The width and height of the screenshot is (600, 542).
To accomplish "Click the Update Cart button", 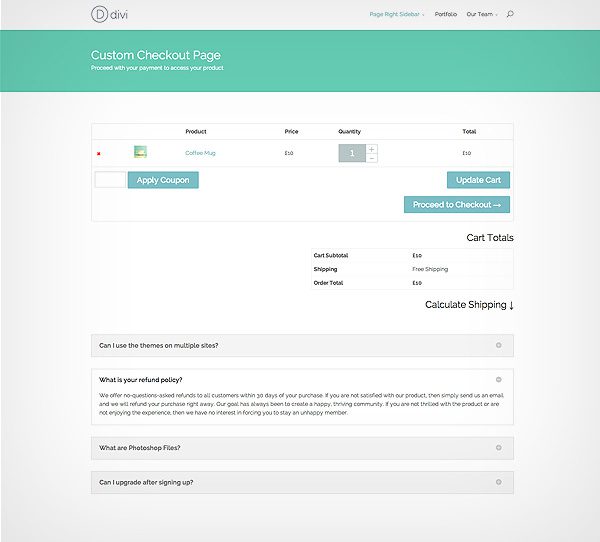I will [478, 180].
